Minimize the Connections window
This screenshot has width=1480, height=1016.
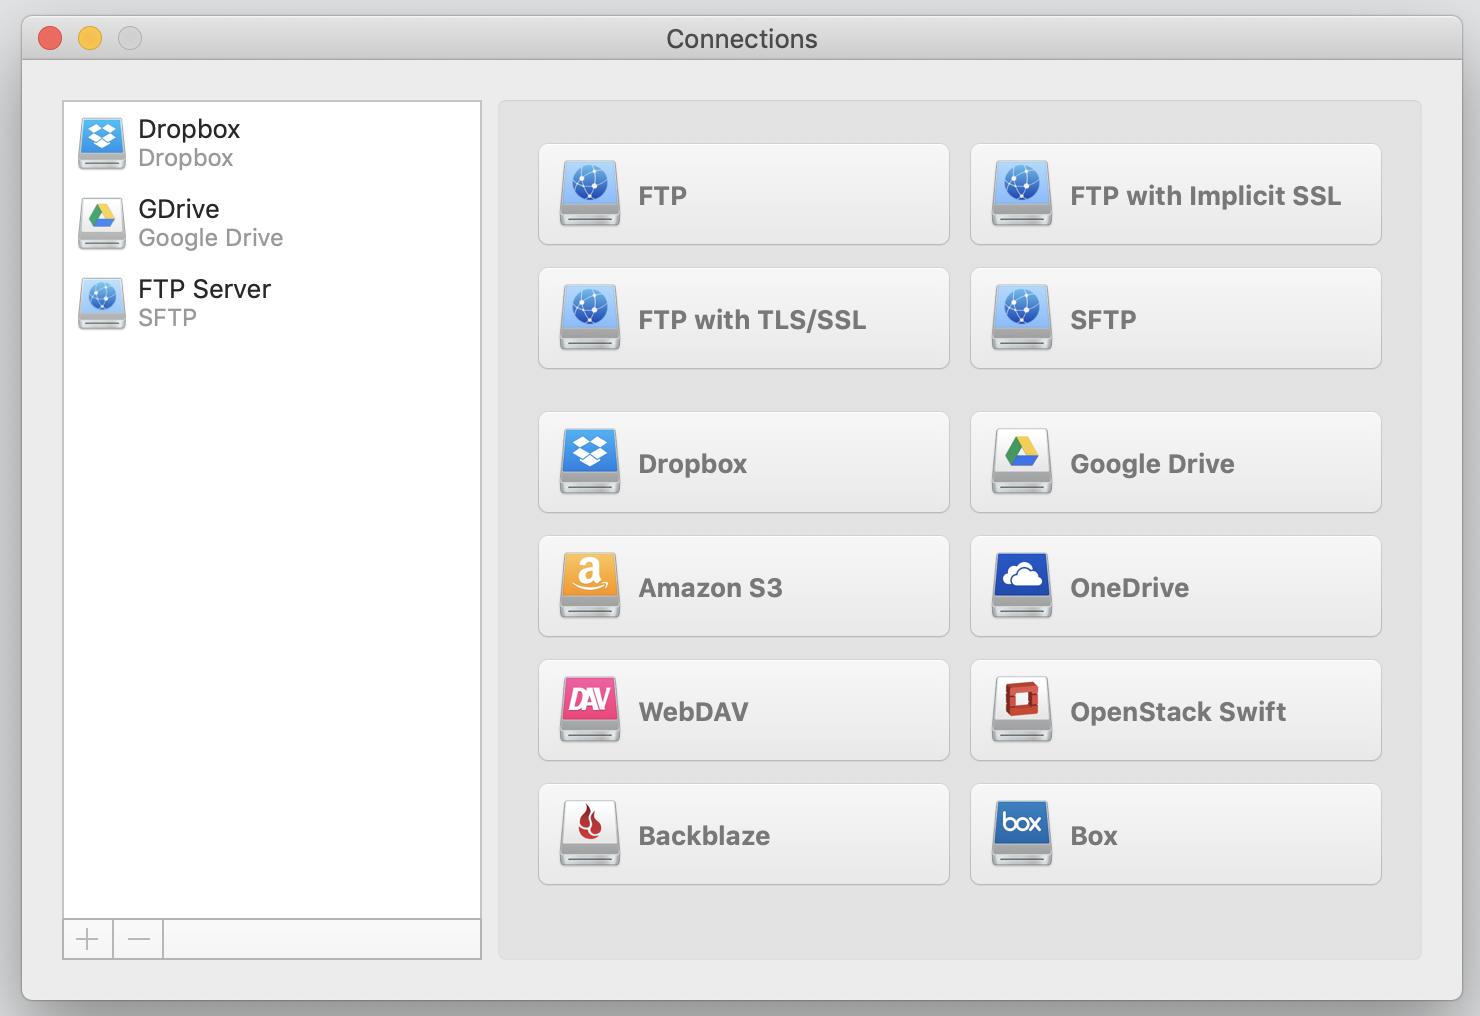pyautogui.click(x=90, y=38)
